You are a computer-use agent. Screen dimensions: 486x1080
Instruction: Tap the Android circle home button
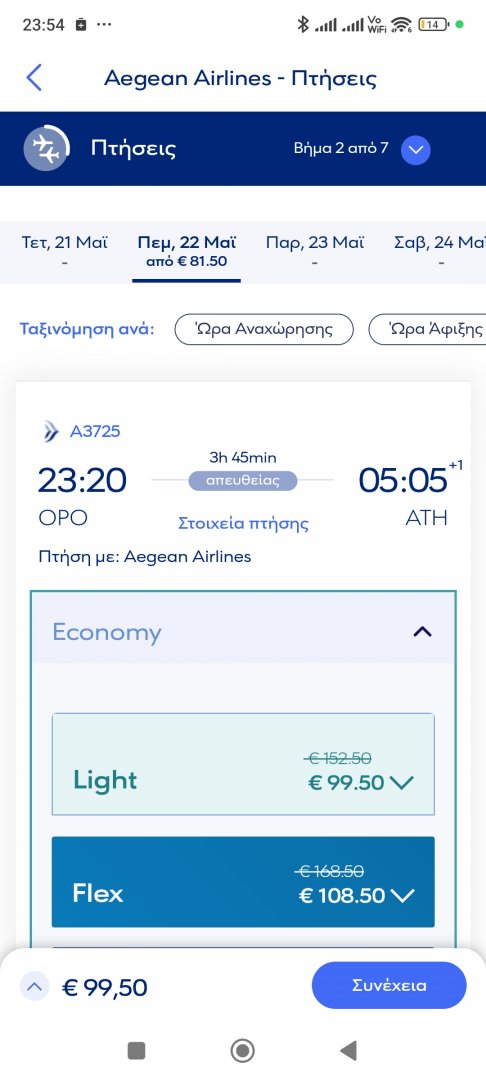point(242,1050)
